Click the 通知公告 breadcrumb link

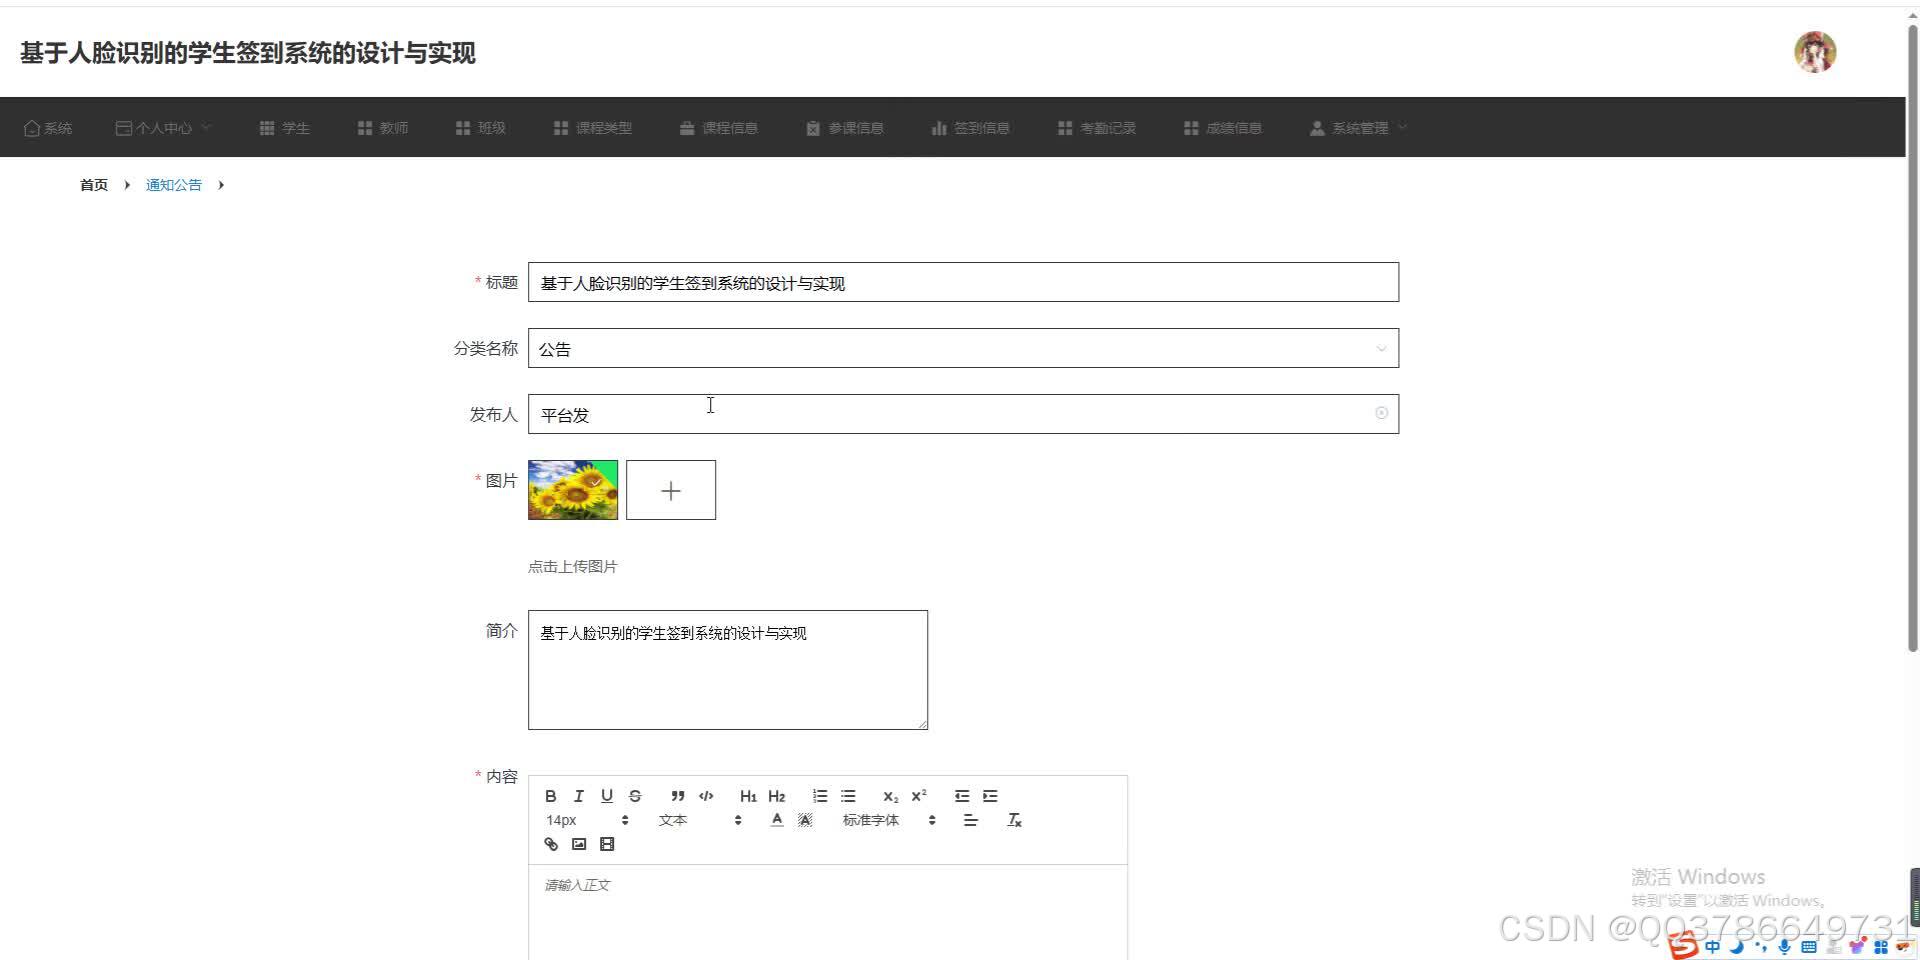pyautogui.click(x=173, y=185)
